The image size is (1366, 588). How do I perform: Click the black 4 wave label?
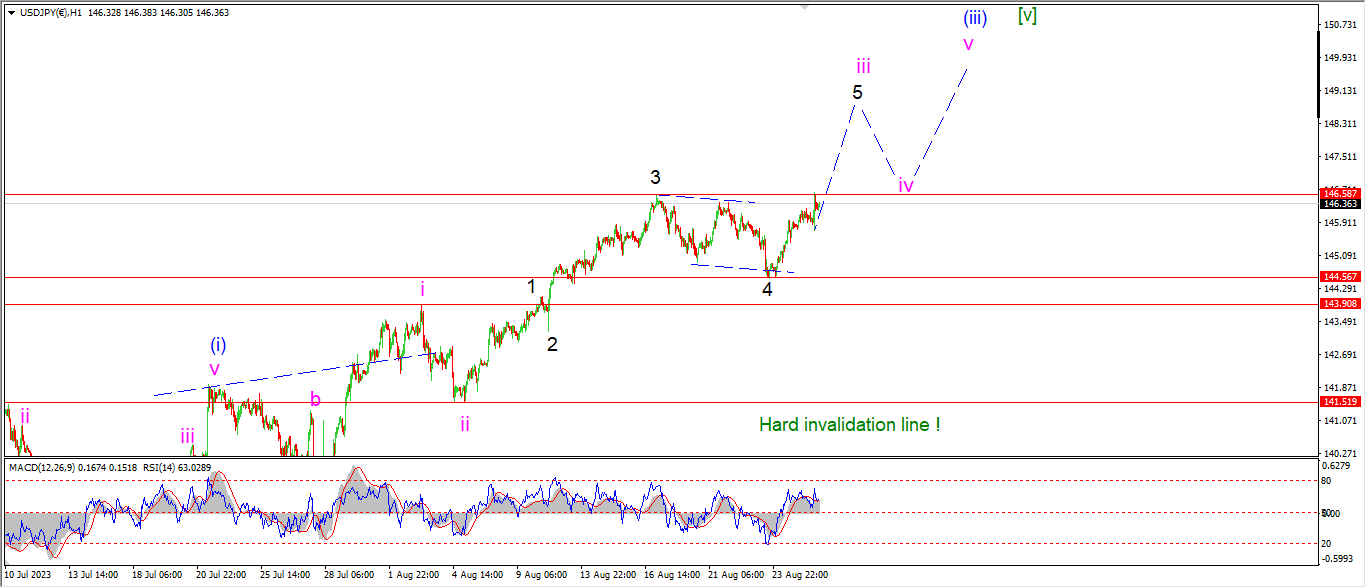pos(767,290)
